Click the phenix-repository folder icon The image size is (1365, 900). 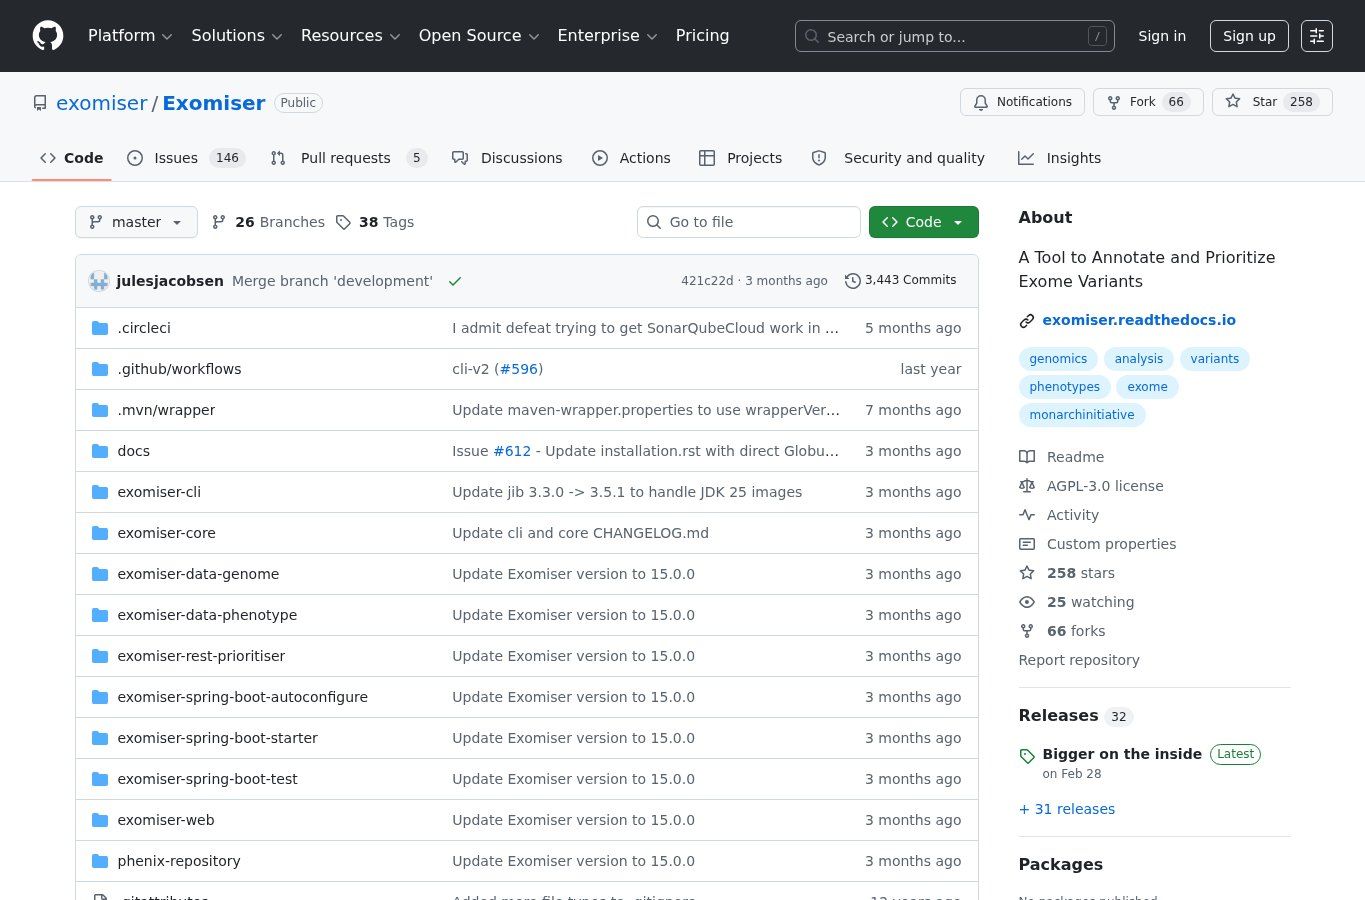tap(100, 861)
